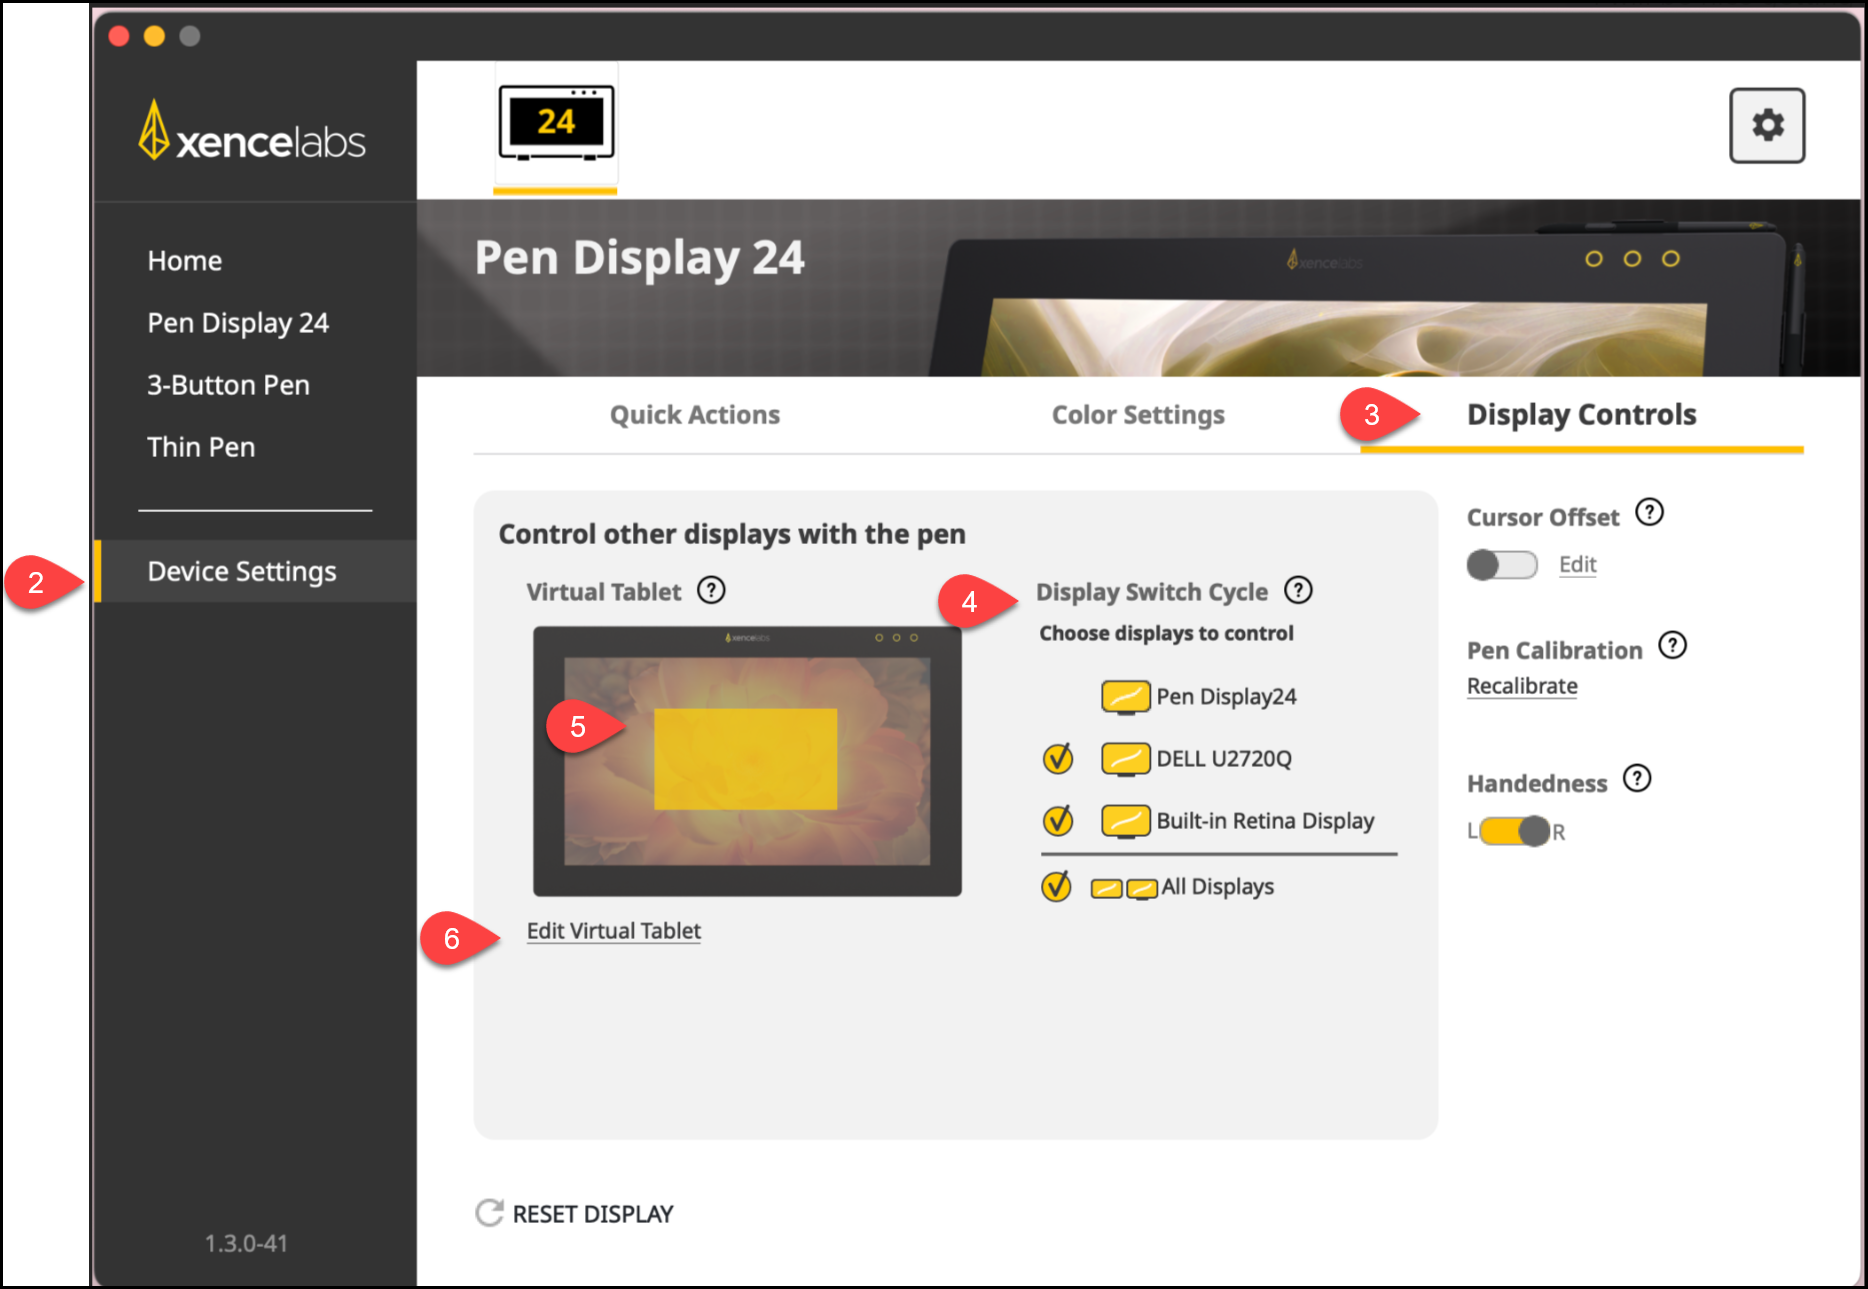Enable the Cursor Offset toggle
This screenshot has width=1868, height=1289.
point(1502,565)
